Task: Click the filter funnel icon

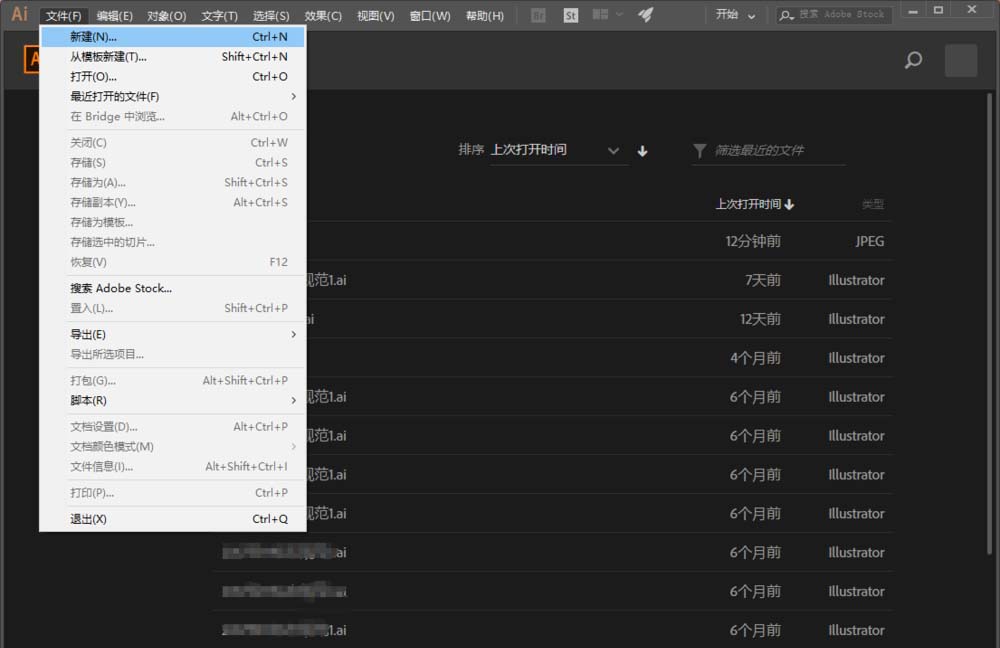Action: tap(699, 151)
